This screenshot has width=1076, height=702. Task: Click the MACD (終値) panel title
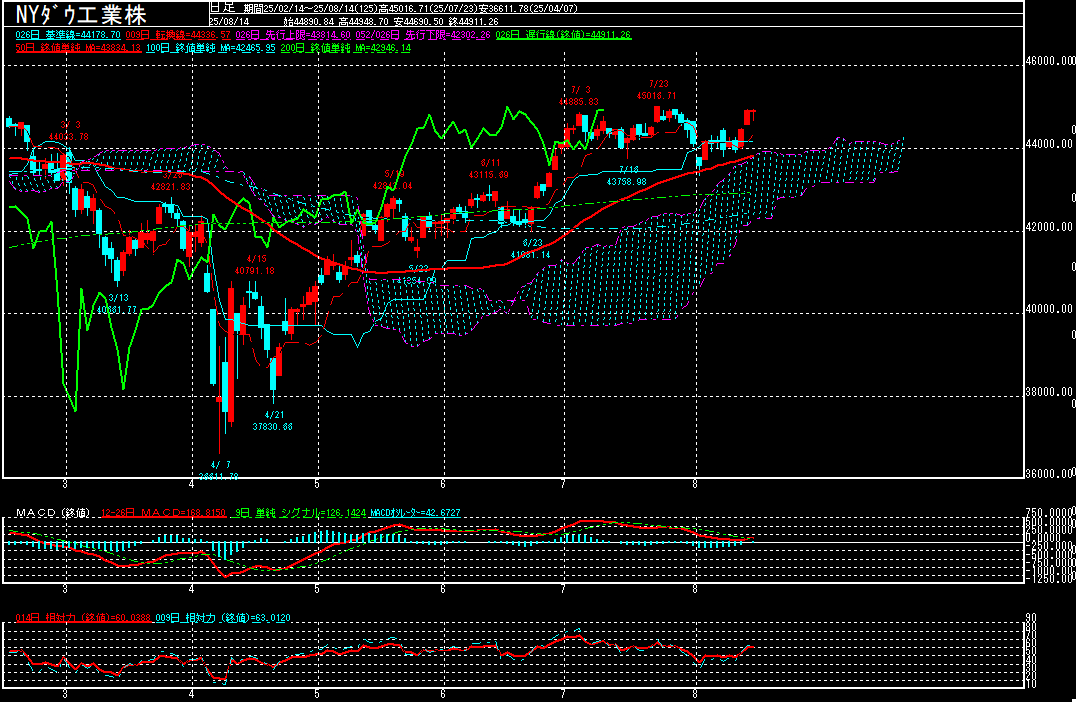(53, 513)
